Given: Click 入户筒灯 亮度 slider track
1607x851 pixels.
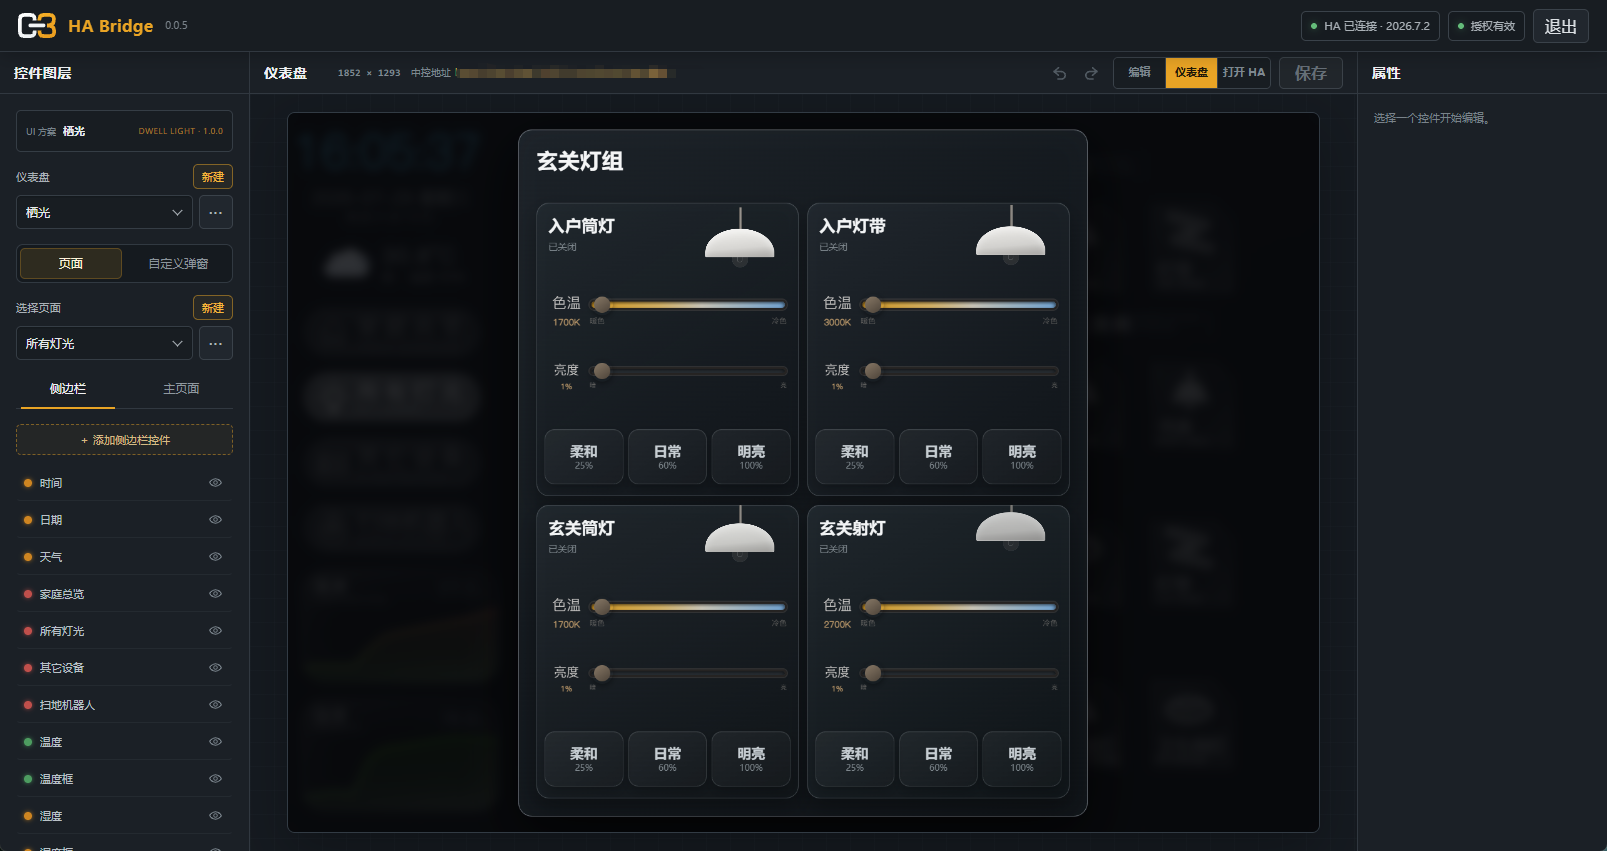Looking at the screenshot, I should [690, 371].
